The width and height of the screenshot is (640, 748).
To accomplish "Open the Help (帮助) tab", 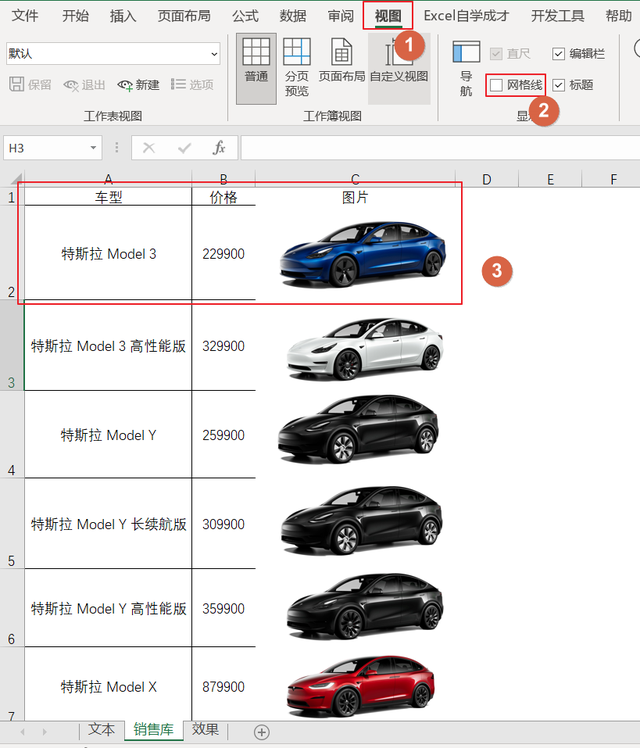I will coord(619,16).
